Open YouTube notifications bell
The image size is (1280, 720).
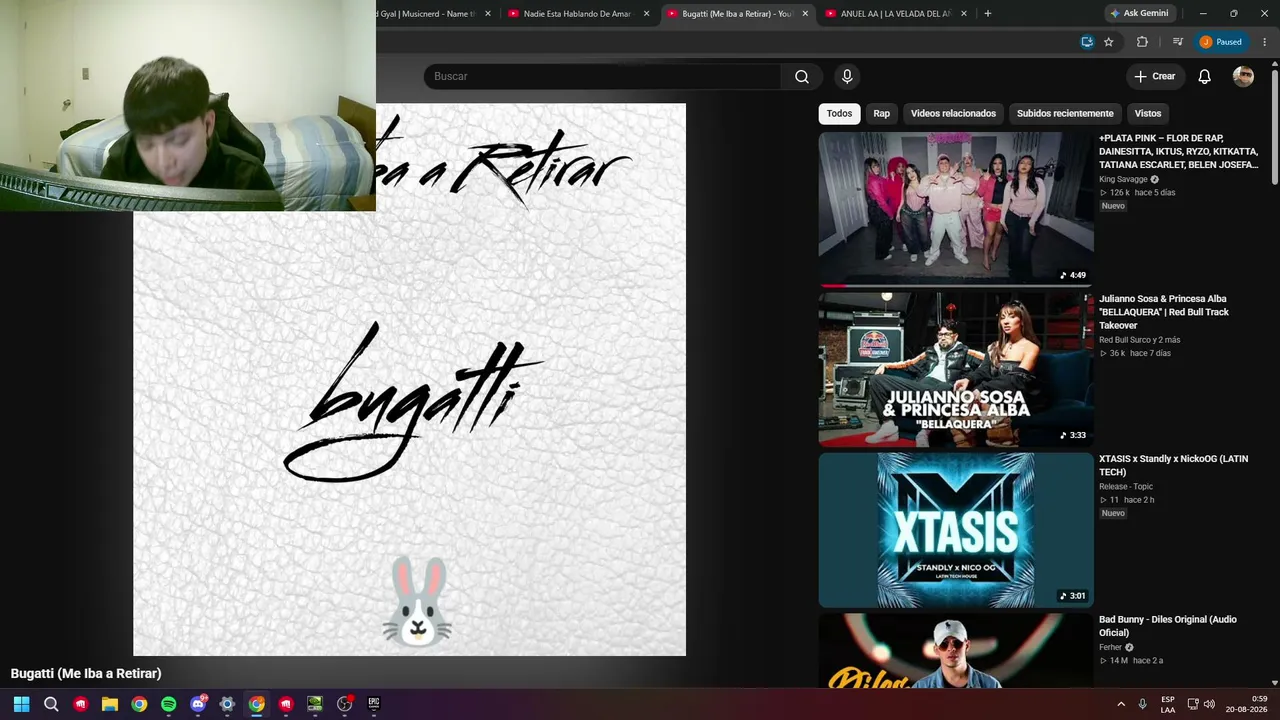point(1204,77)
